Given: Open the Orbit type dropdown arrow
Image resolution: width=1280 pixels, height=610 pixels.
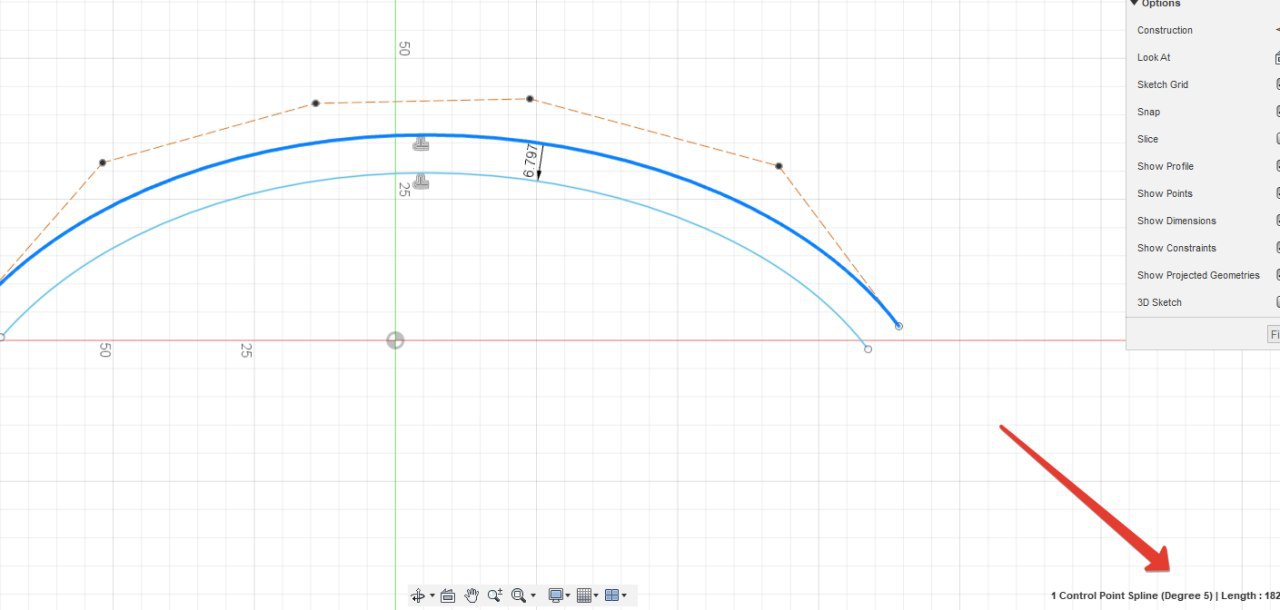Looking at the screenshot, I should (432, 596).
